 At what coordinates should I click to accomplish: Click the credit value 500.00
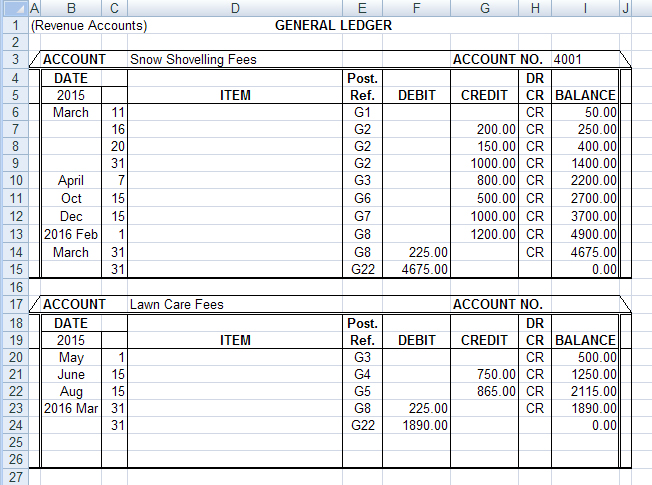click(496, 198)
